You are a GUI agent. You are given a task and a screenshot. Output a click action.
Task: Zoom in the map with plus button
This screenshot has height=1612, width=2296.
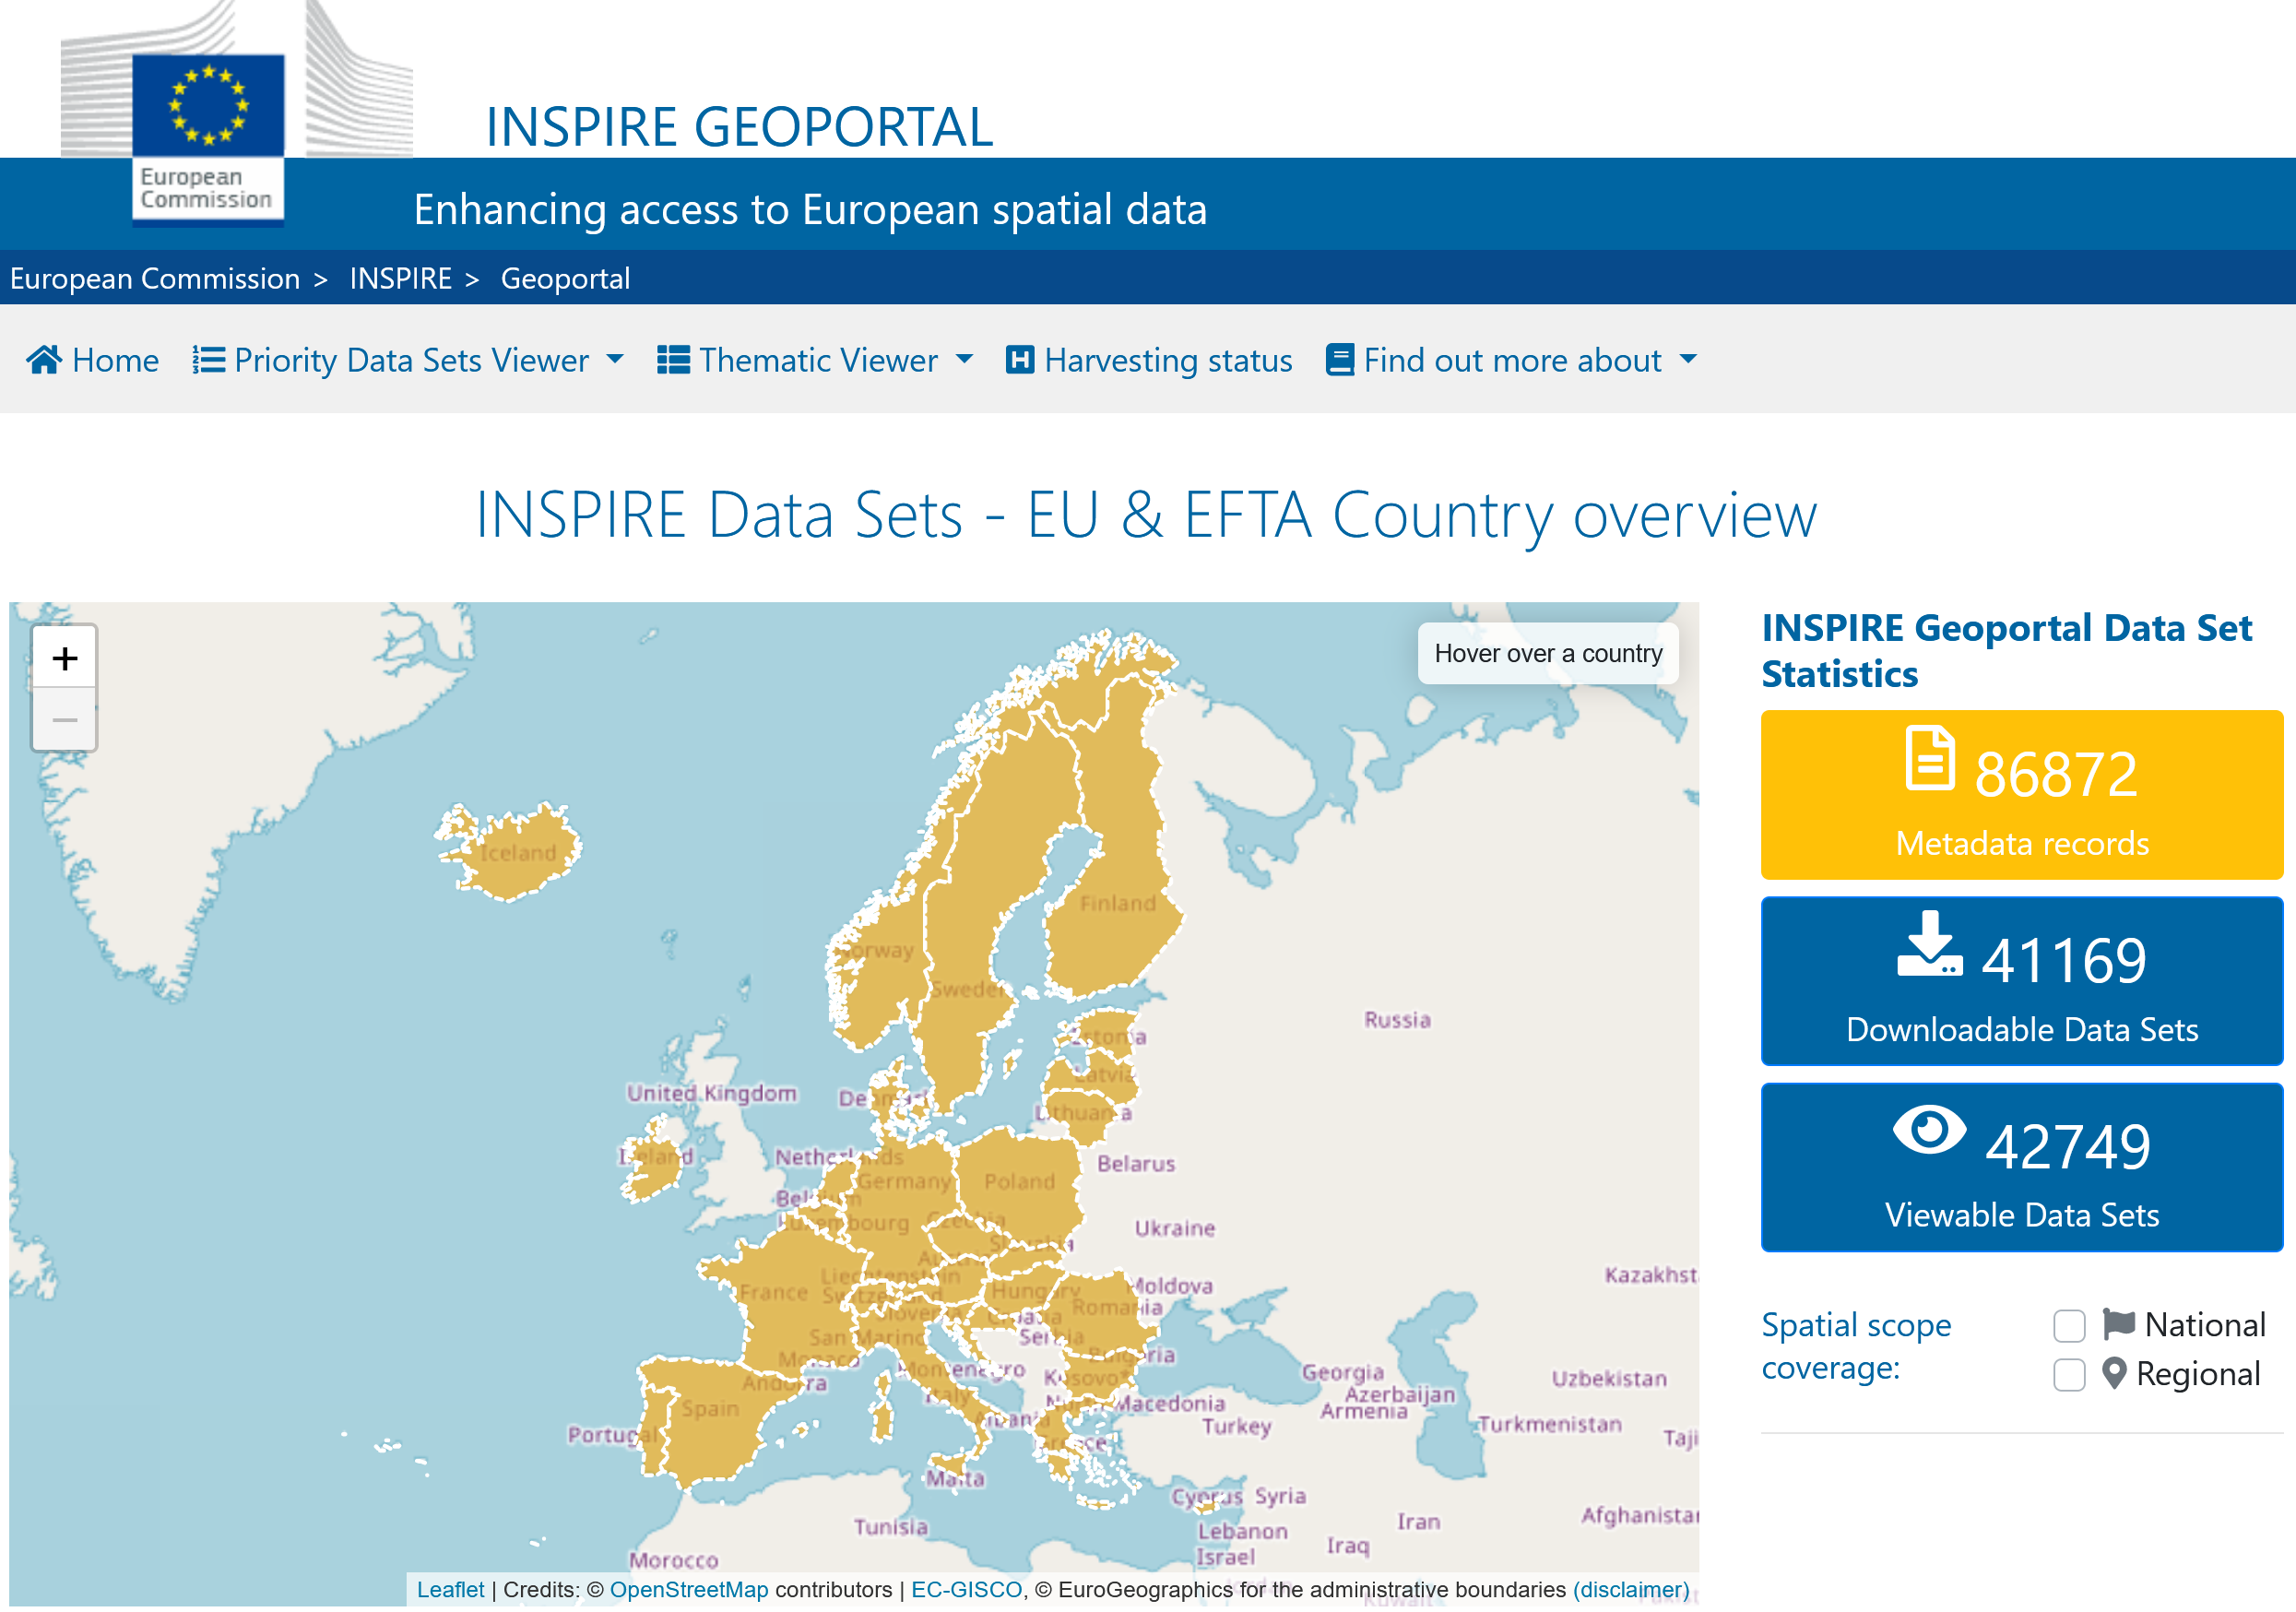click(65, 658)
